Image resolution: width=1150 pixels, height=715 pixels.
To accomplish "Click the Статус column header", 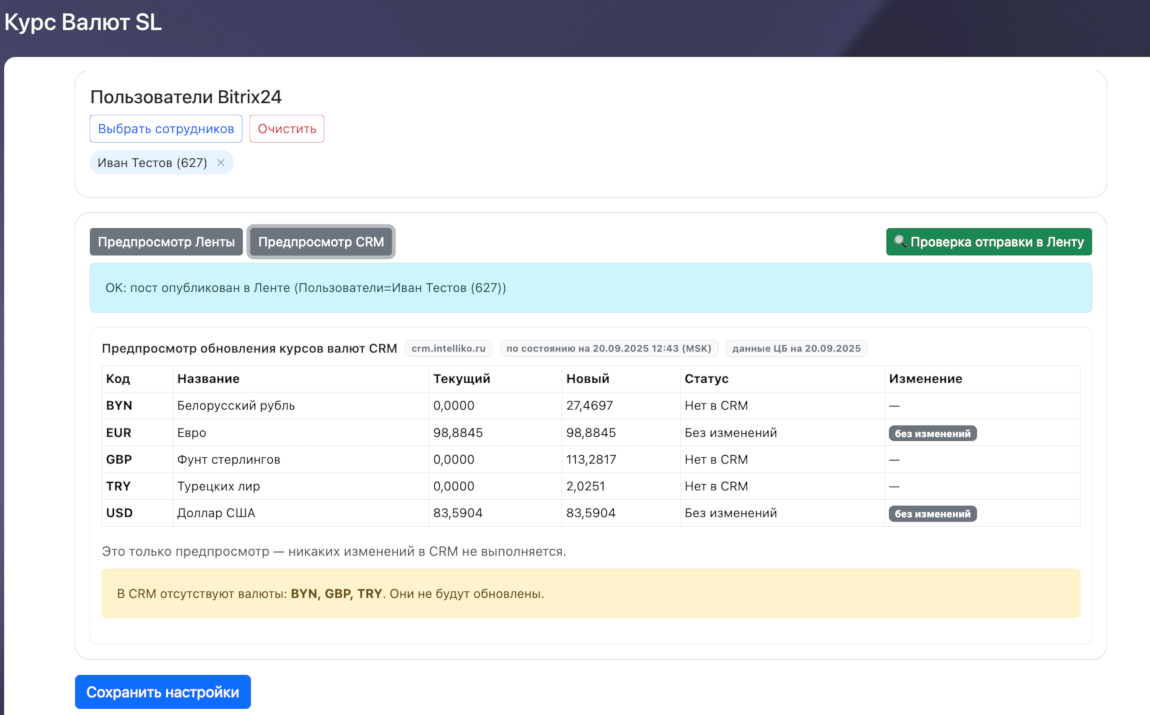I will [706, 379].
